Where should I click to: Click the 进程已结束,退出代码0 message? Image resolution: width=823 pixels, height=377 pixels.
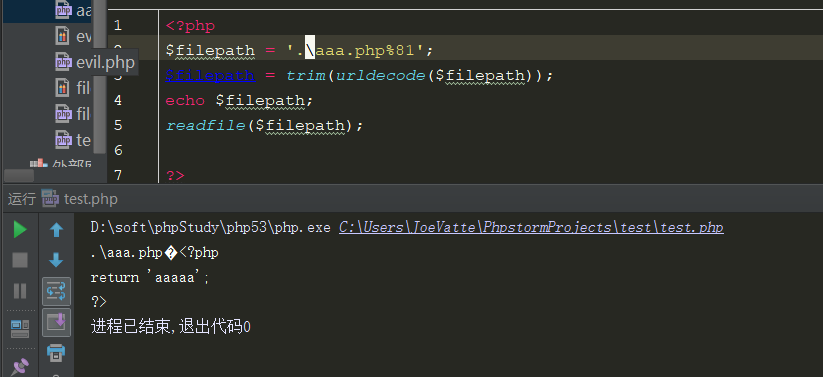coord(171,327)
